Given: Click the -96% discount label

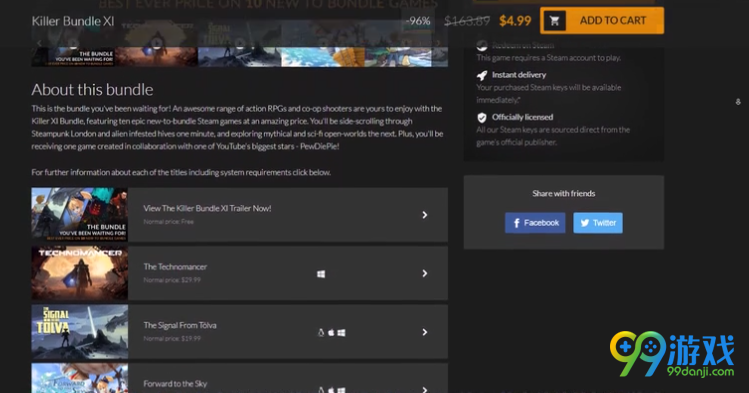Looking at the screenshot, I should click(x=418, y=21).
